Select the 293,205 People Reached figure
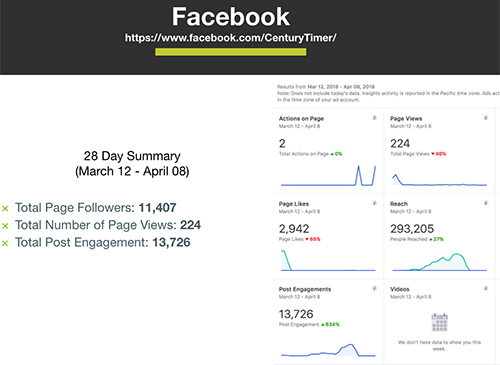The height and width of the screenshot is (365, 500). pos(412,229)
